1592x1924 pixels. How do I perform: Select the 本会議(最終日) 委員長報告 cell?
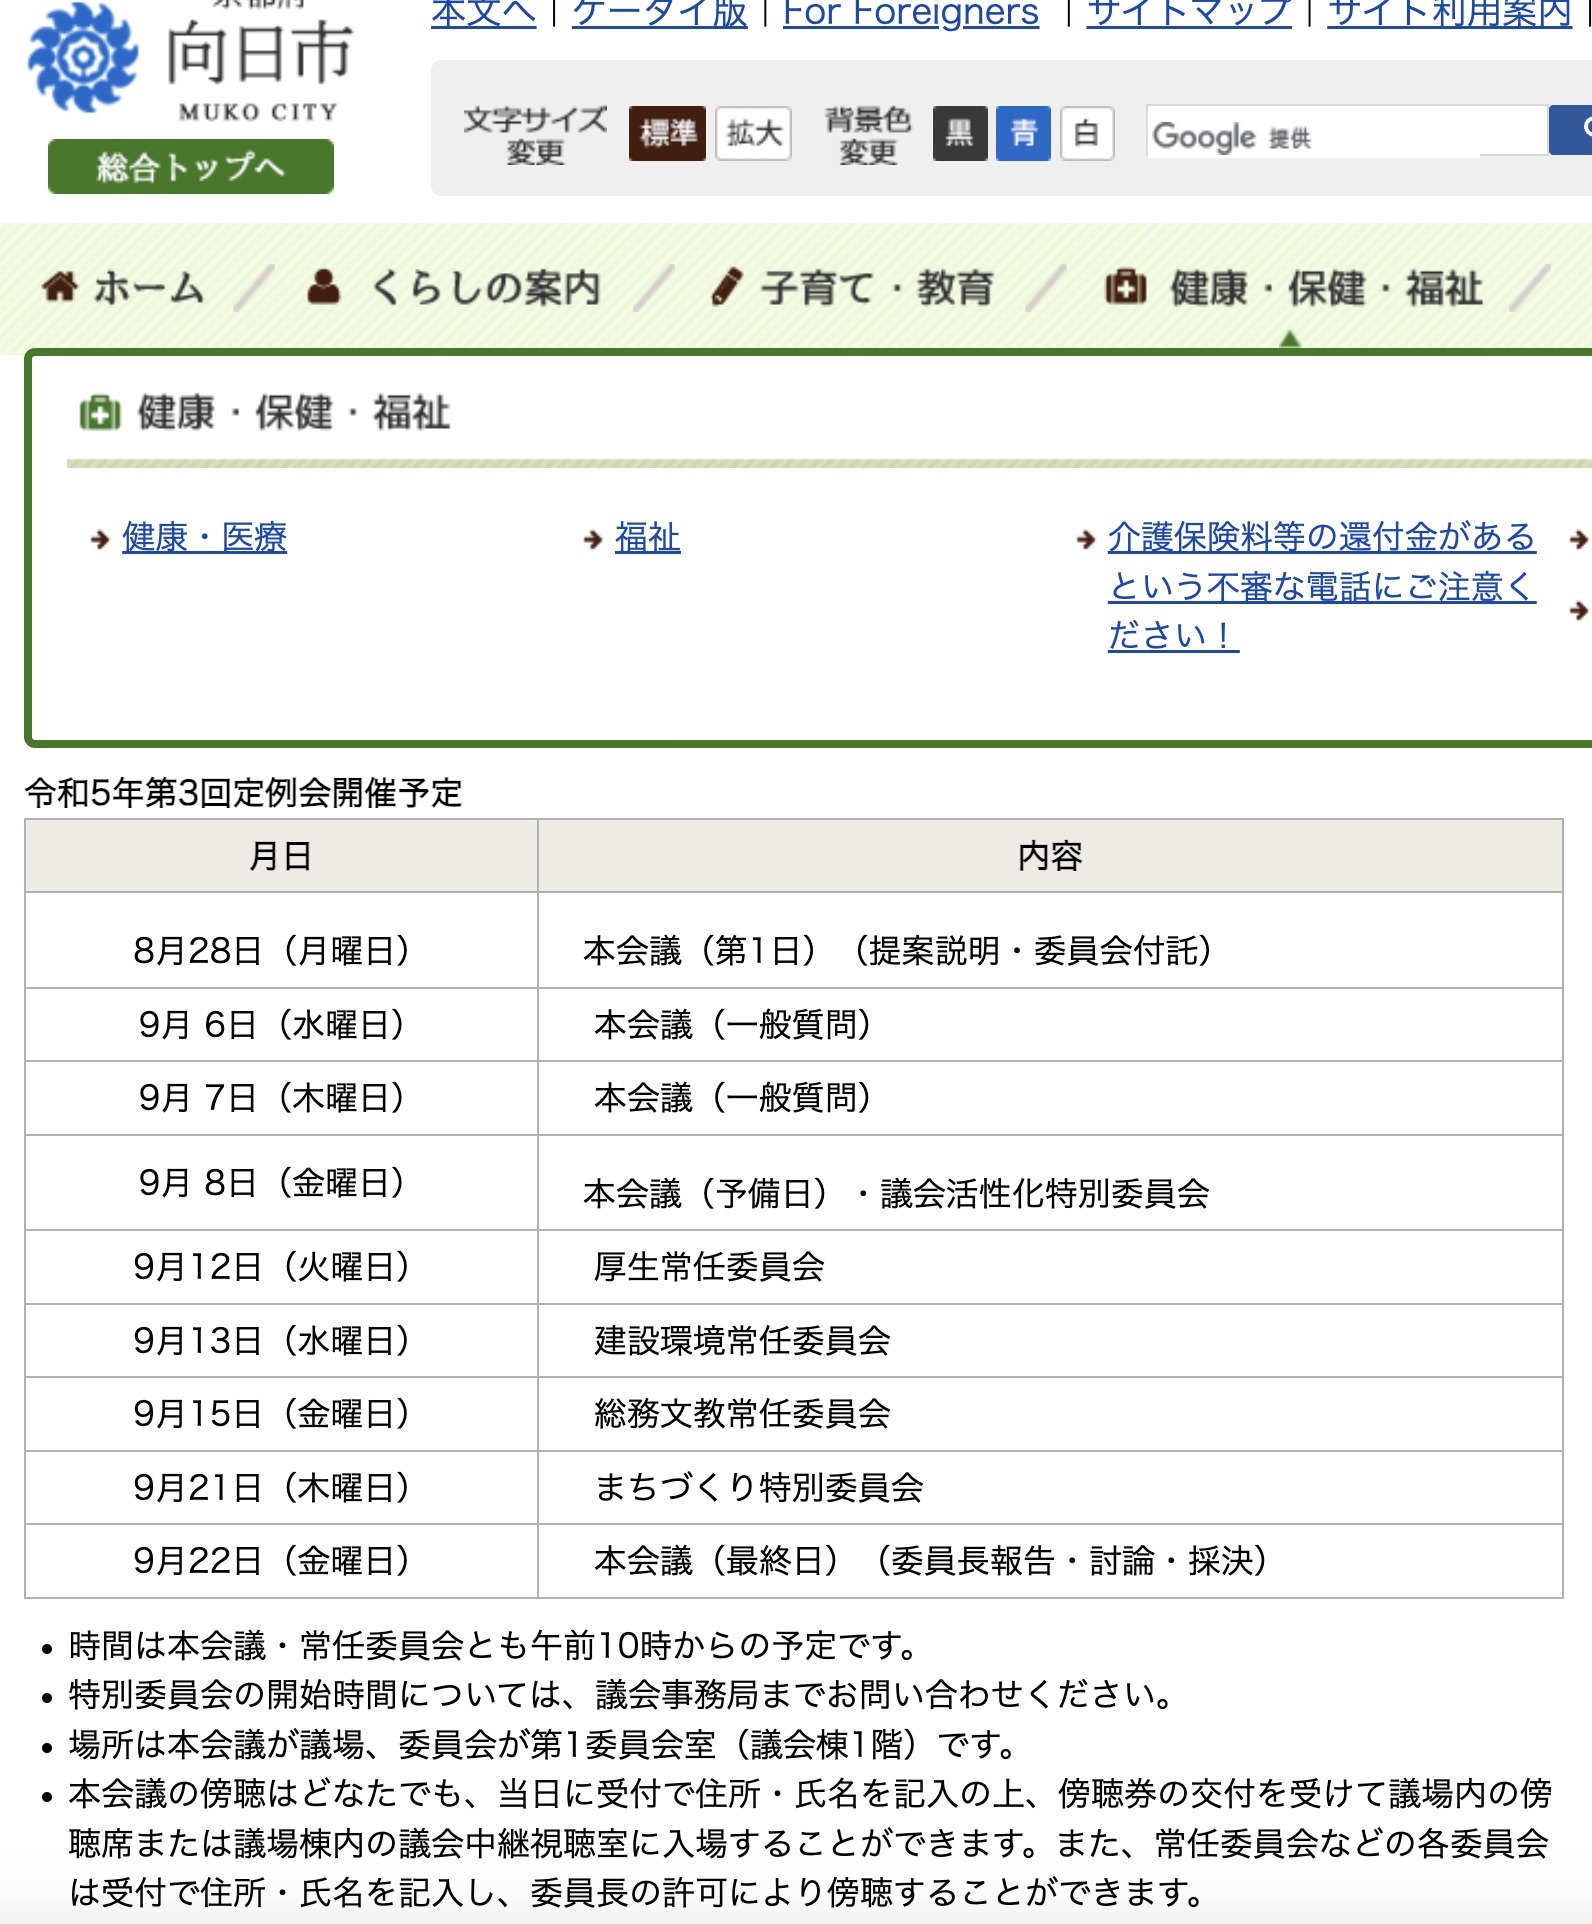click(1050, 1561)
